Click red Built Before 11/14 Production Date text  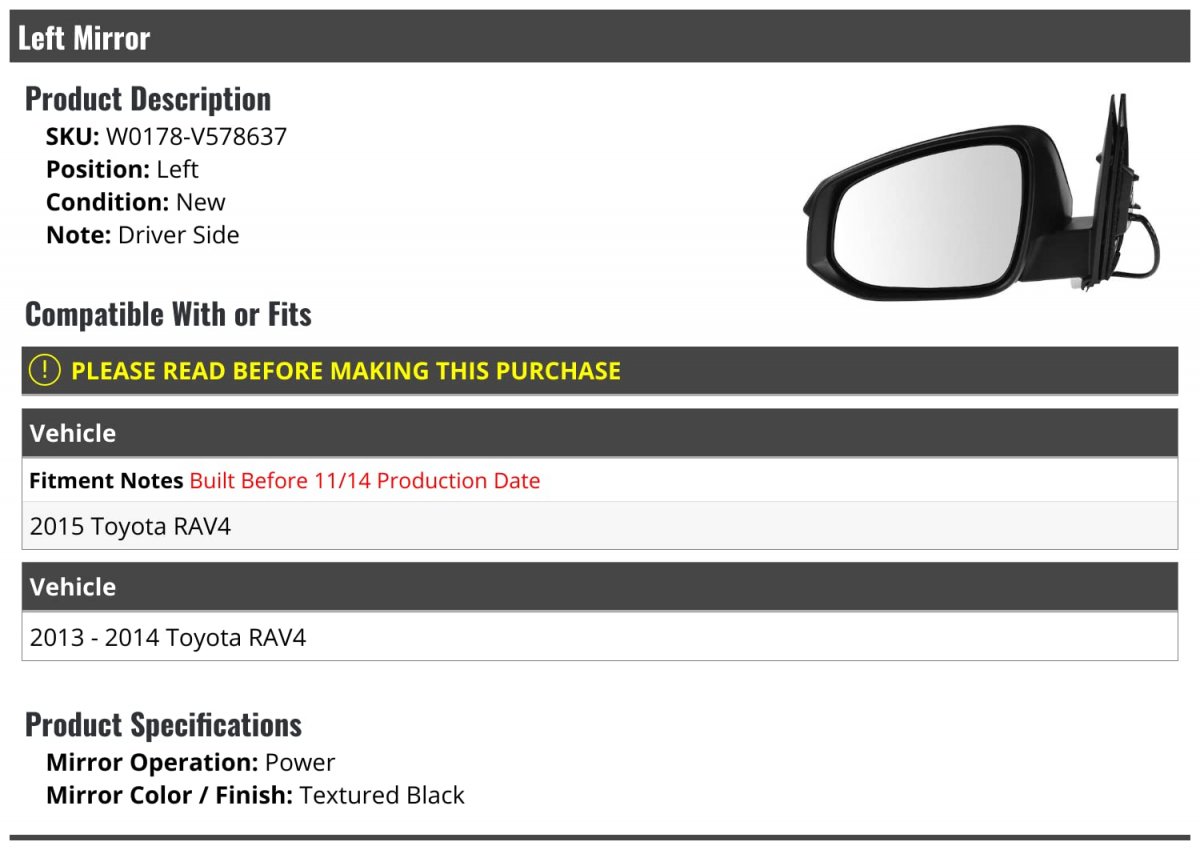click(365, 481)
